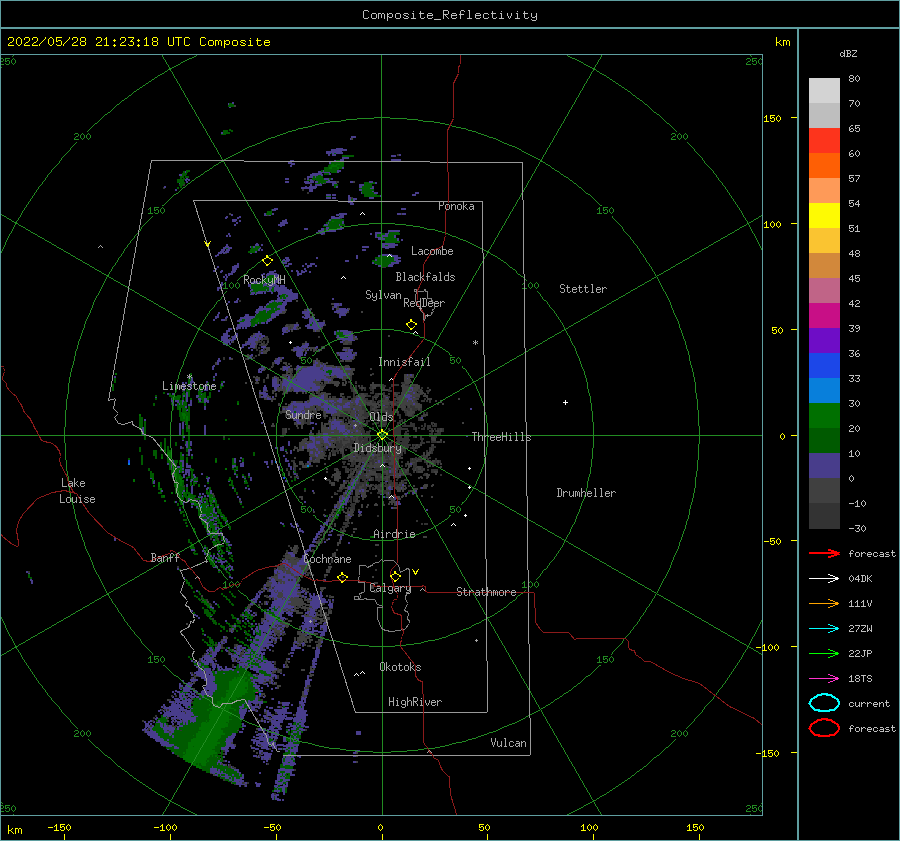The width and height of the screenshot is (900, 841).
Task: Click the dBZ legend heading
Action: pos(848,53)
